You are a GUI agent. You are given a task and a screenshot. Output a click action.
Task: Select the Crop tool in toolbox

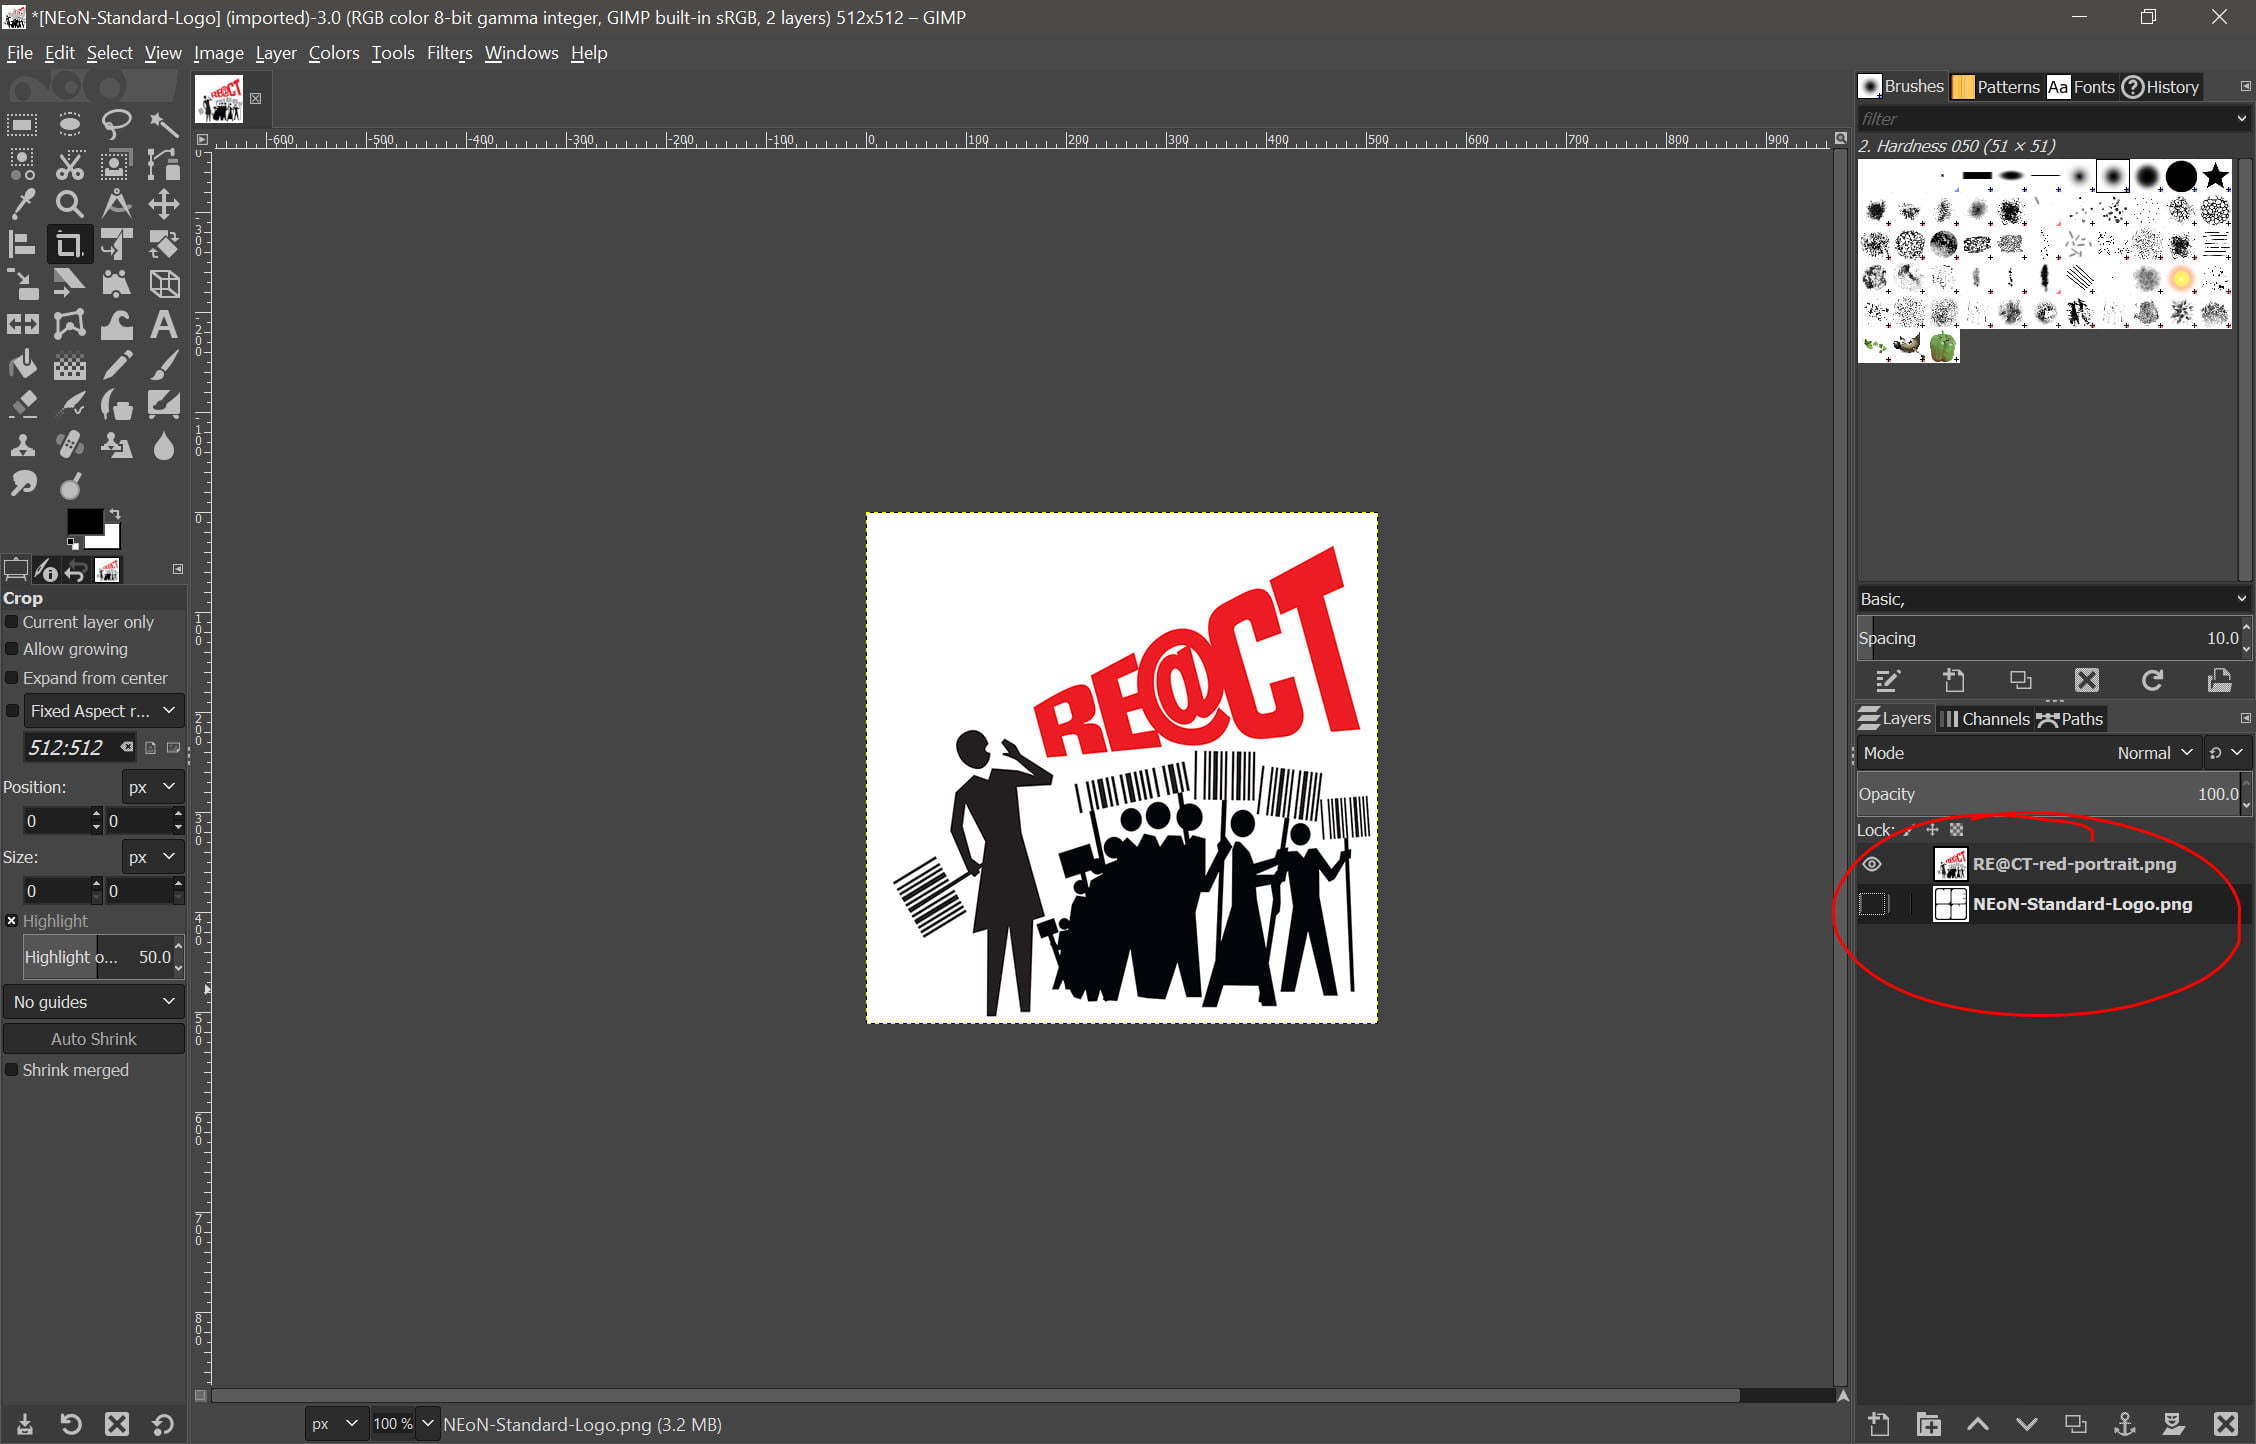(x=69, y=245)
